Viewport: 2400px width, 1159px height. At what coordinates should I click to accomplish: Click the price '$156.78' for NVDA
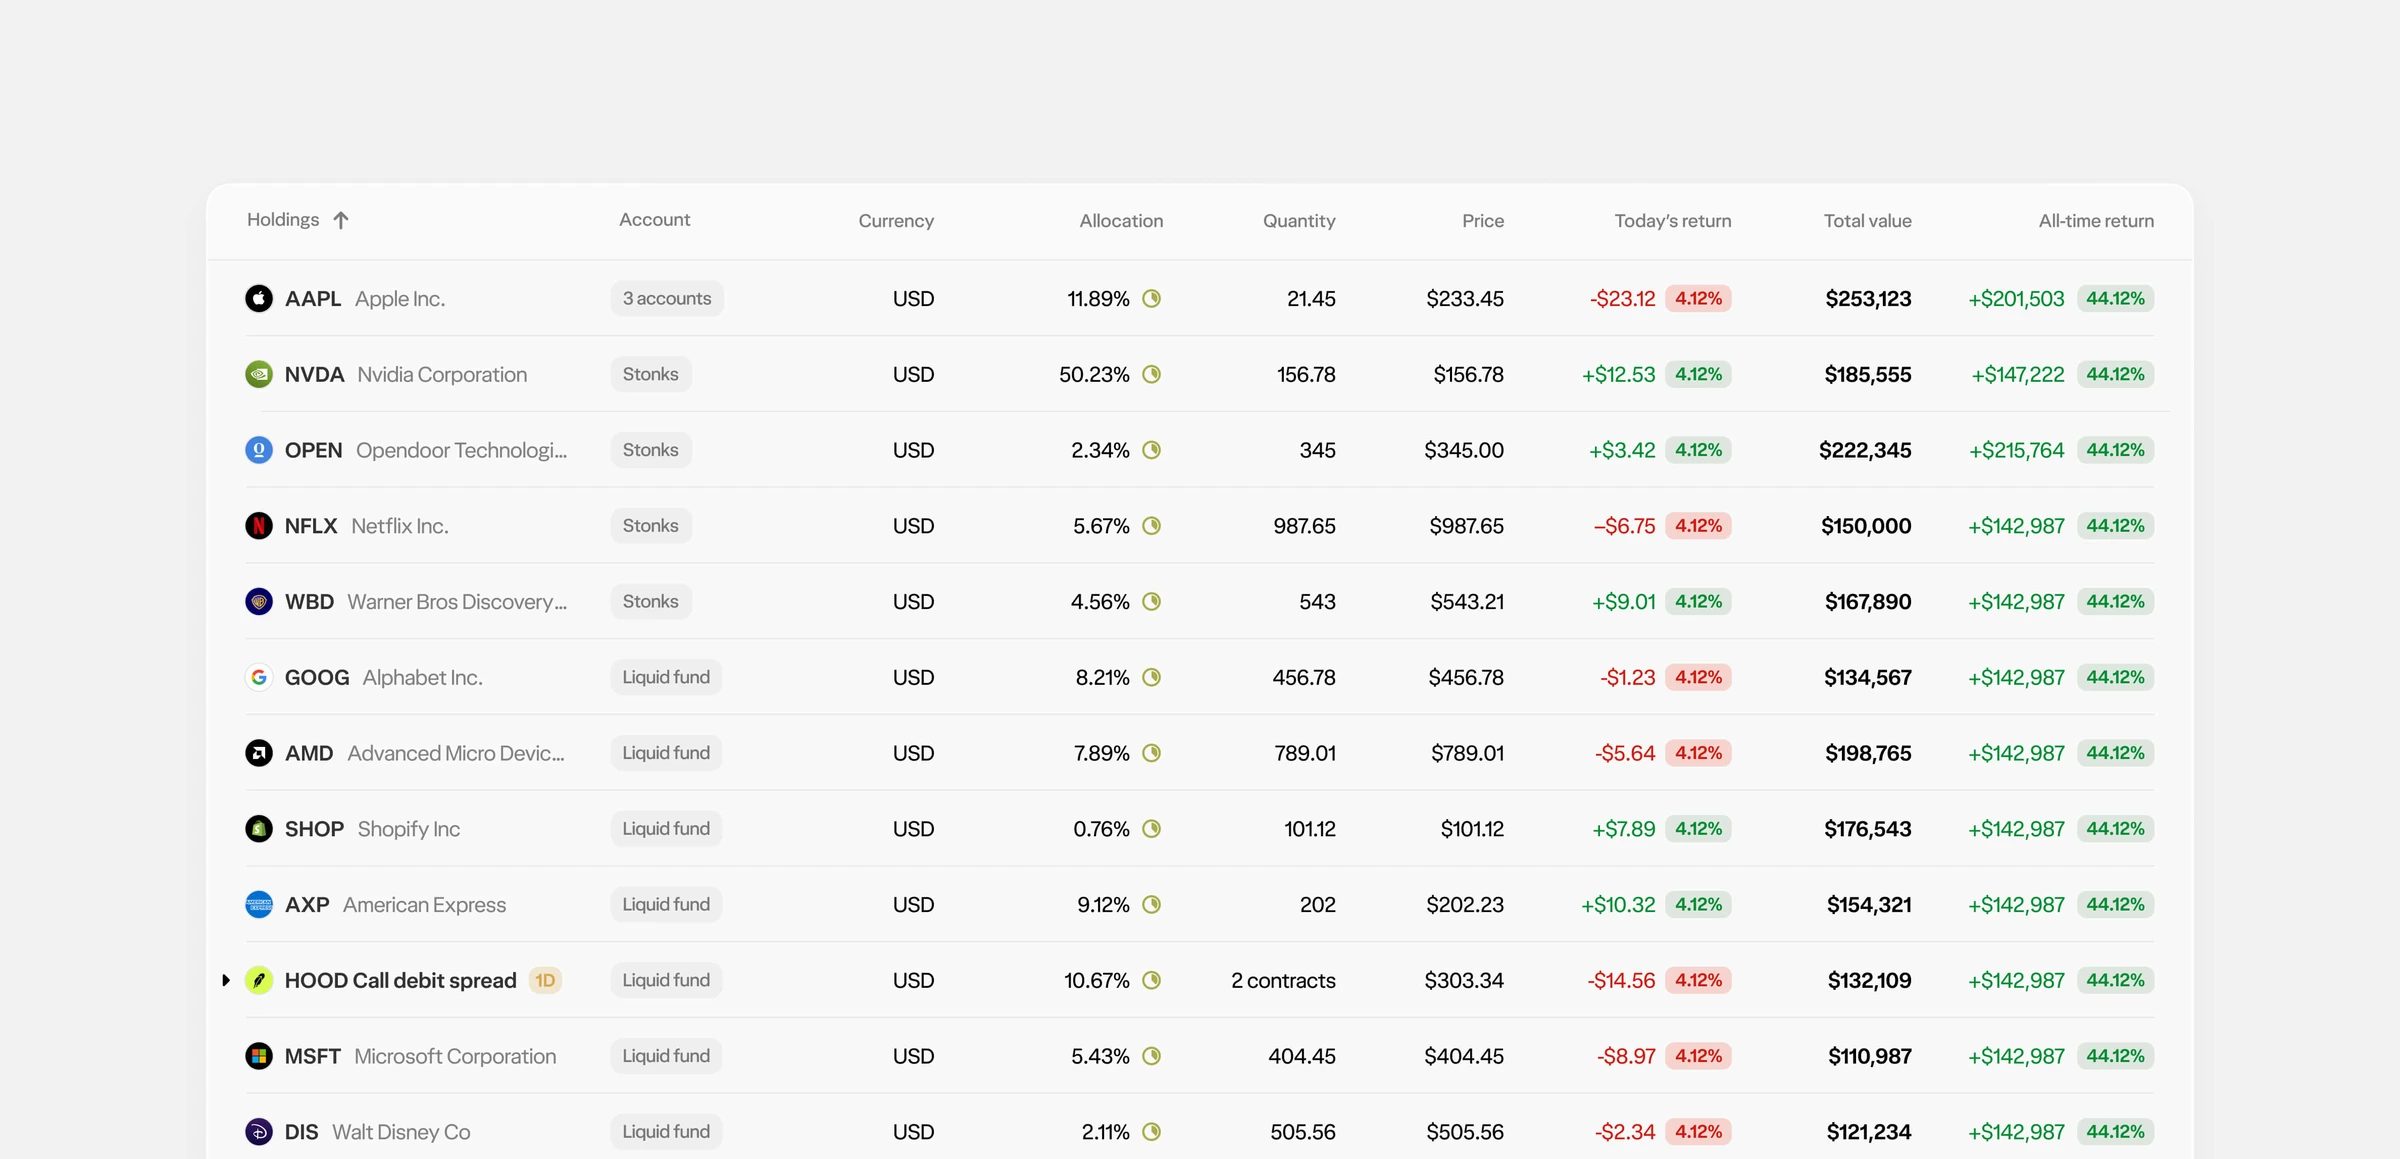(1468, 374)
